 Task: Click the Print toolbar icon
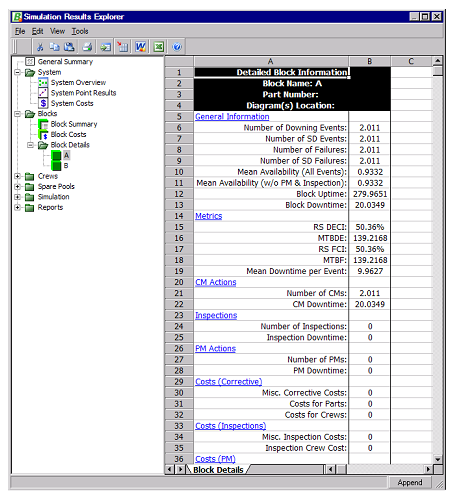(87, 47)
